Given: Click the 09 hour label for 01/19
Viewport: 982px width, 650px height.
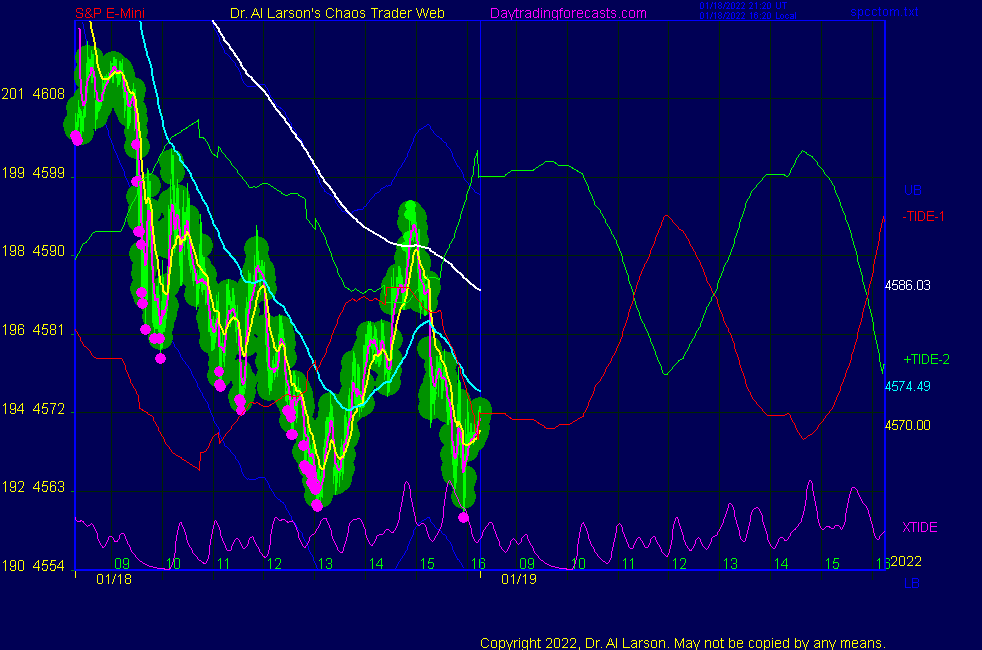Looking at the screenshot, I should [527, 564].
